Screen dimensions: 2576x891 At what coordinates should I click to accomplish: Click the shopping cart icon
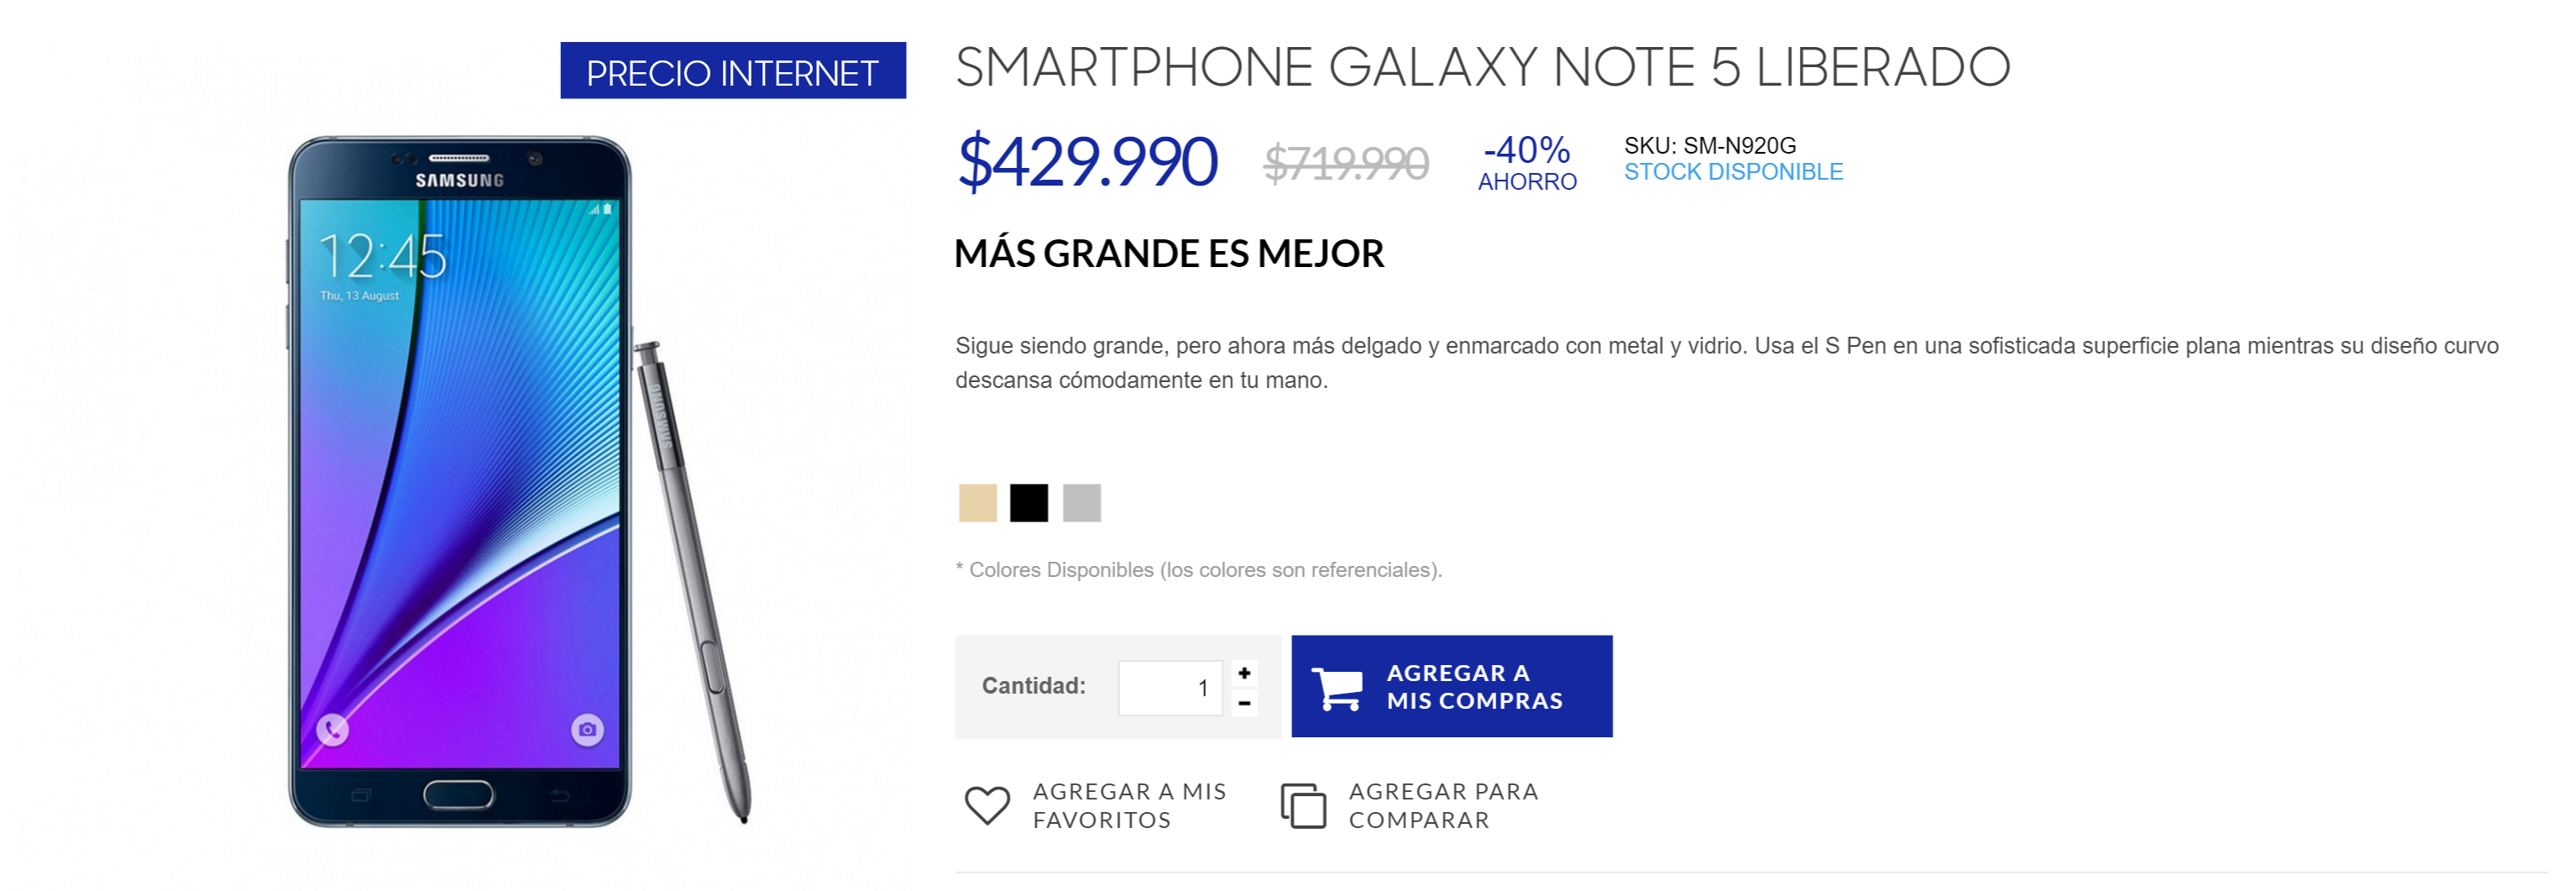(1337, 687)
